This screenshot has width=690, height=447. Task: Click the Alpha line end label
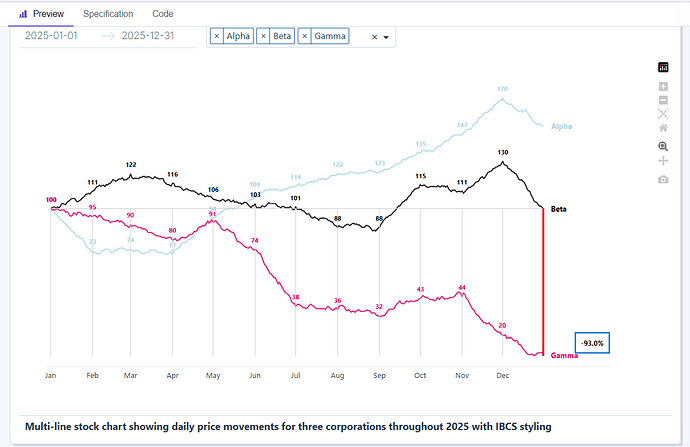pyautogui.click(x=561, y=126)
